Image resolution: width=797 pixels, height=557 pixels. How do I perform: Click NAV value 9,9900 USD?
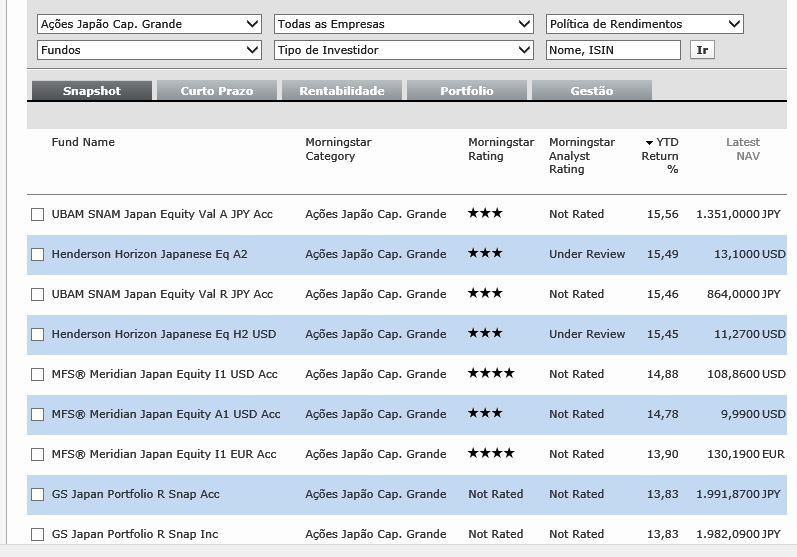pyautogui.click(x=753, y=414)
